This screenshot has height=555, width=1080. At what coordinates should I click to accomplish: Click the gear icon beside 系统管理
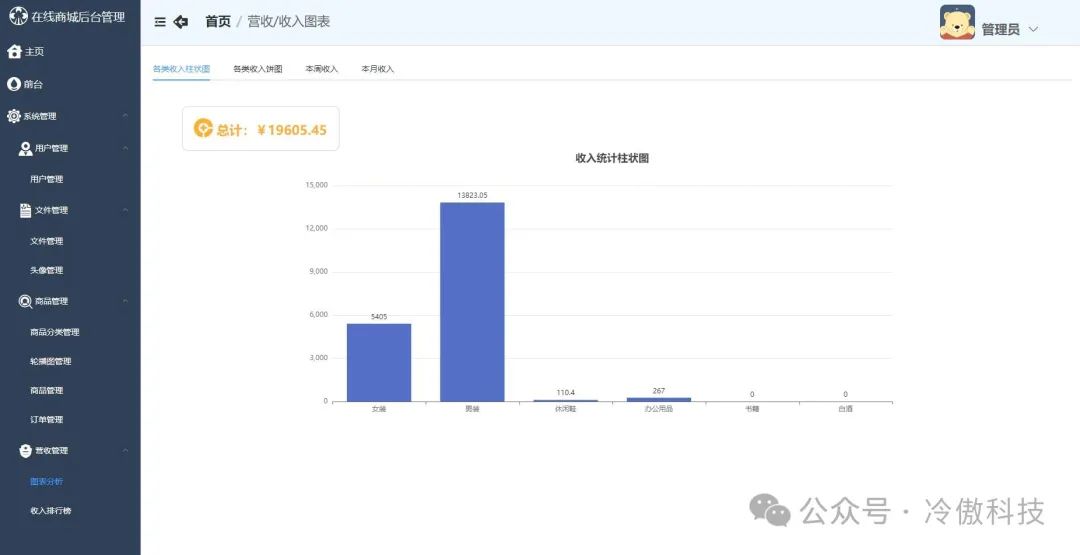14,116
